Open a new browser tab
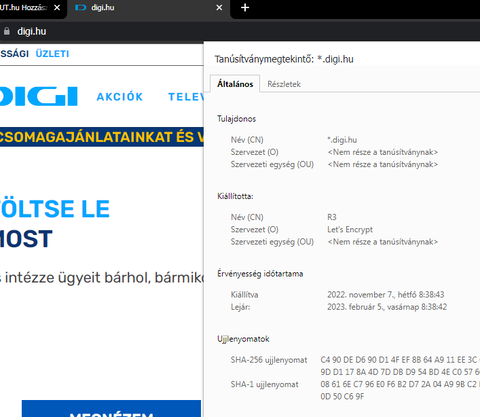Screen dimensions: 480x417 (x=245, y=7)
